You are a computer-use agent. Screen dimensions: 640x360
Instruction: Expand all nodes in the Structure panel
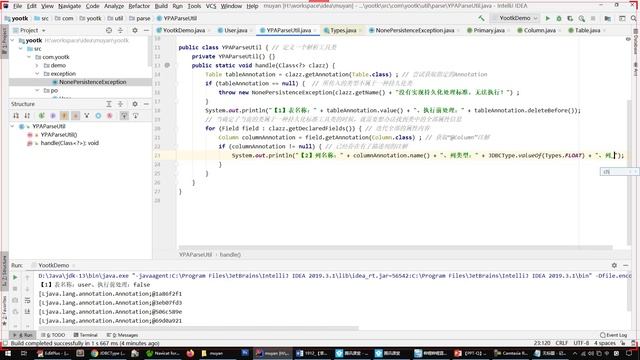(x=109, y=104)
